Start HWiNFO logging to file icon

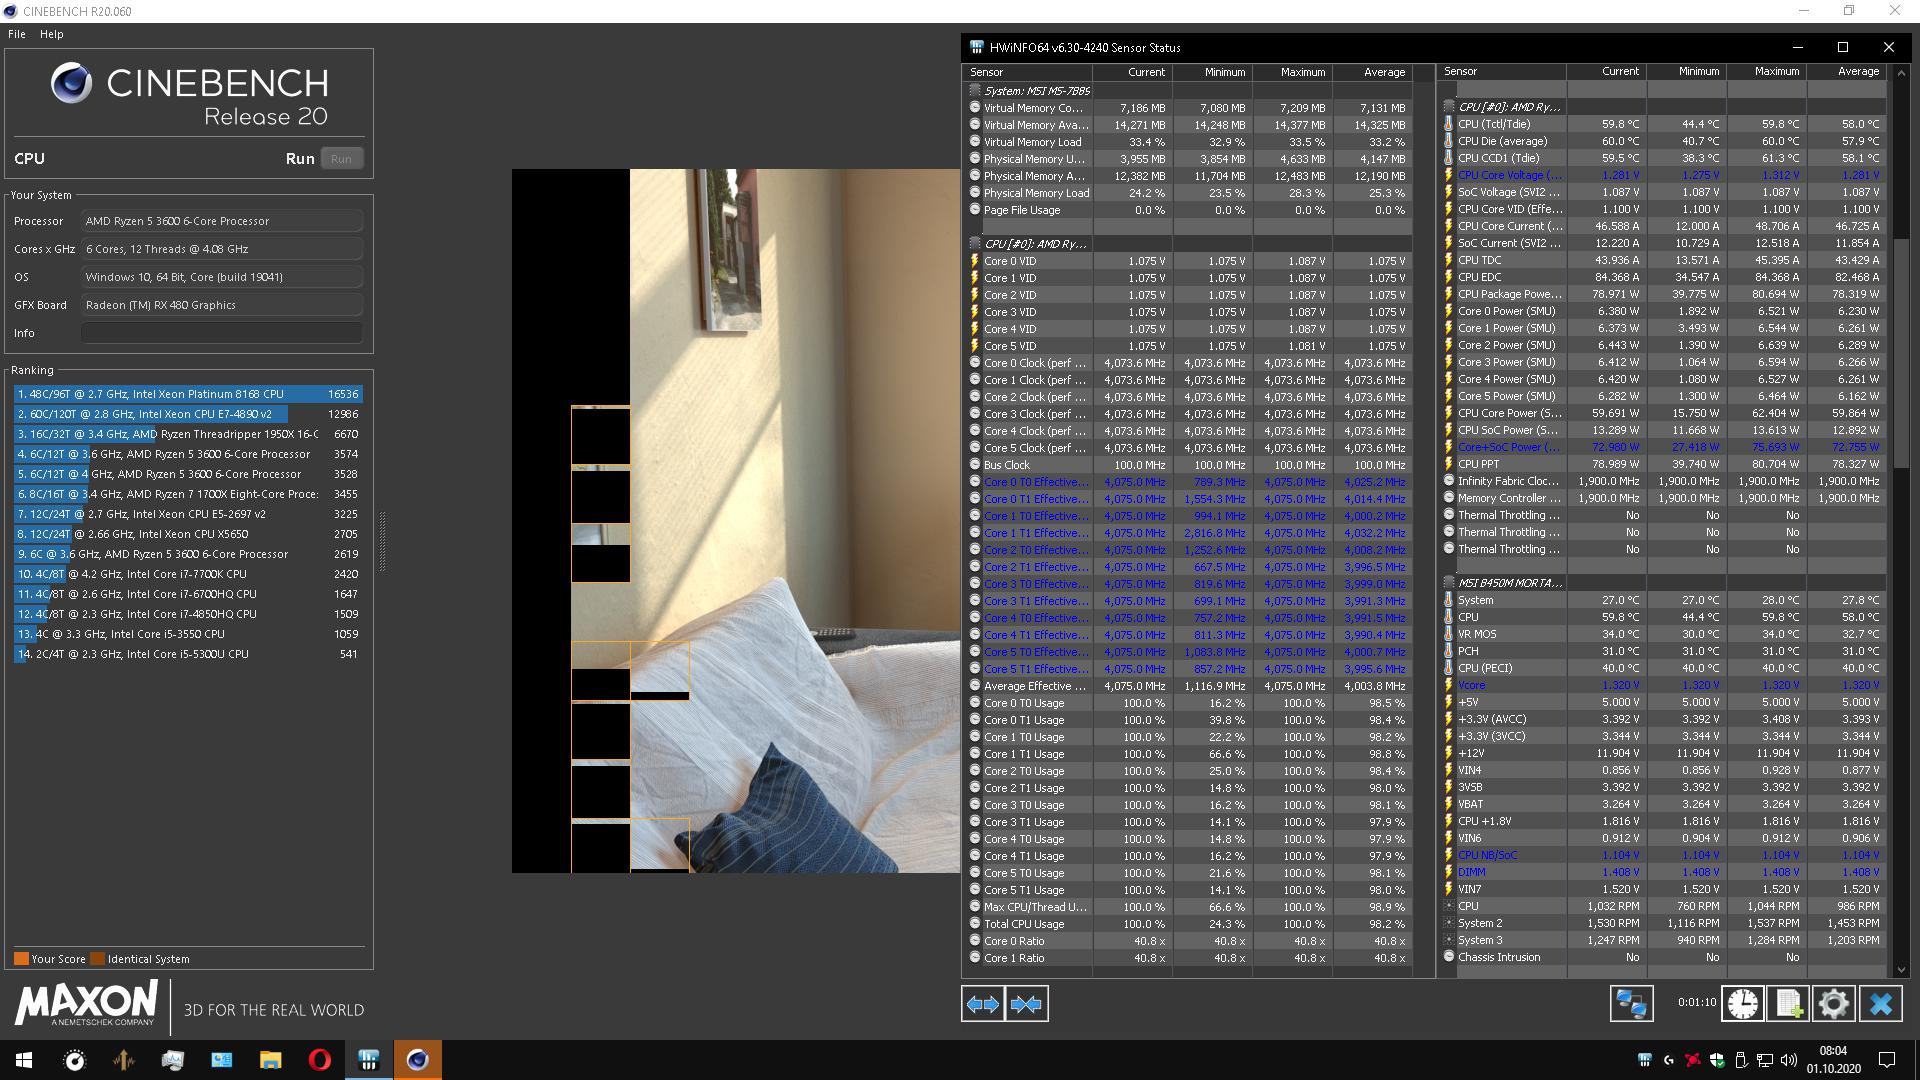point(1788,1004)
